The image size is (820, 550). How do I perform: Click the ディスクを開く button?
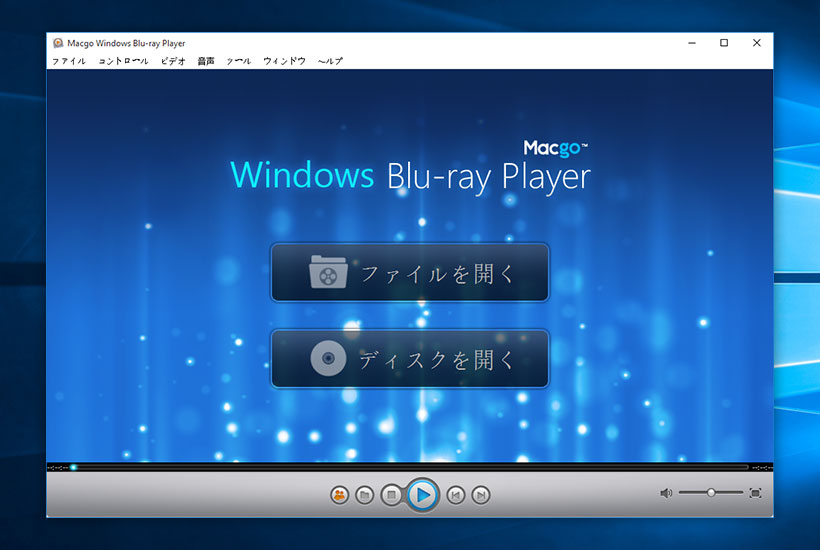pos(409,359)
